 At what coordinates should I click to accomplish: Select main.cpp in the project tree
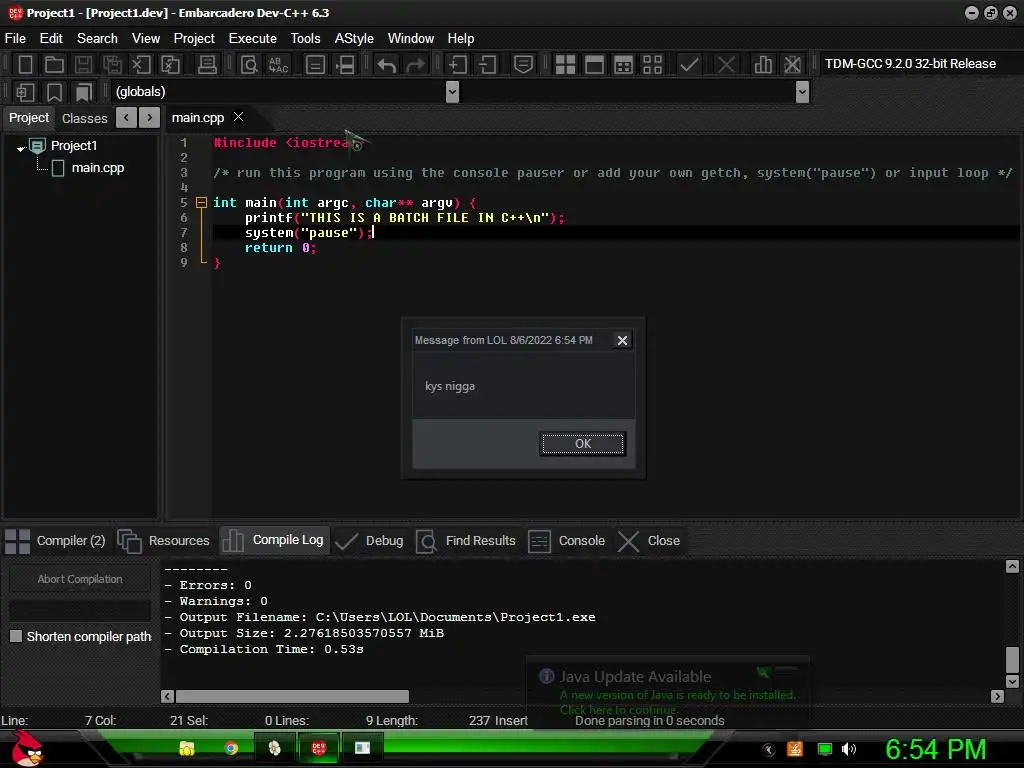tap(98, 168)
